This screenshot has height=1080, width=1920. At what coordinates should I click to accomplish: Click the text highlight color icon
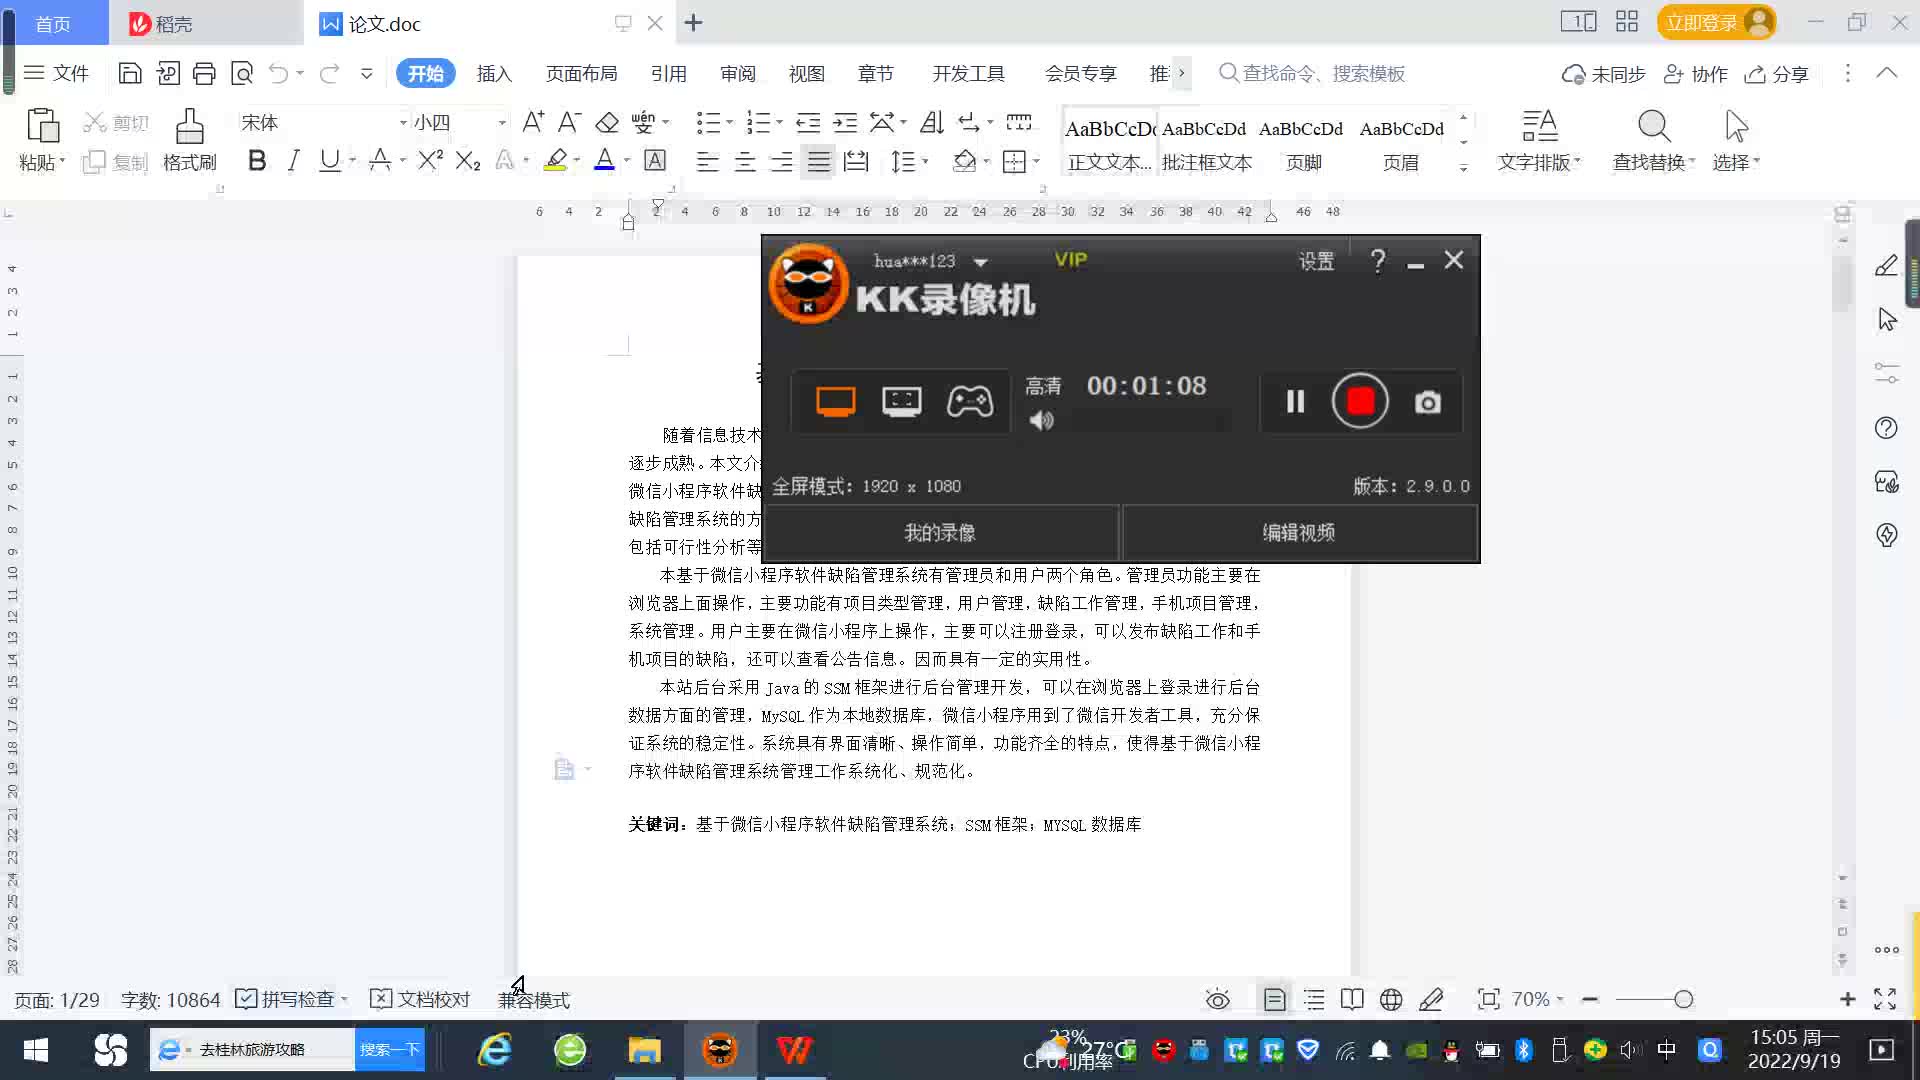click(x=556, y=161)
